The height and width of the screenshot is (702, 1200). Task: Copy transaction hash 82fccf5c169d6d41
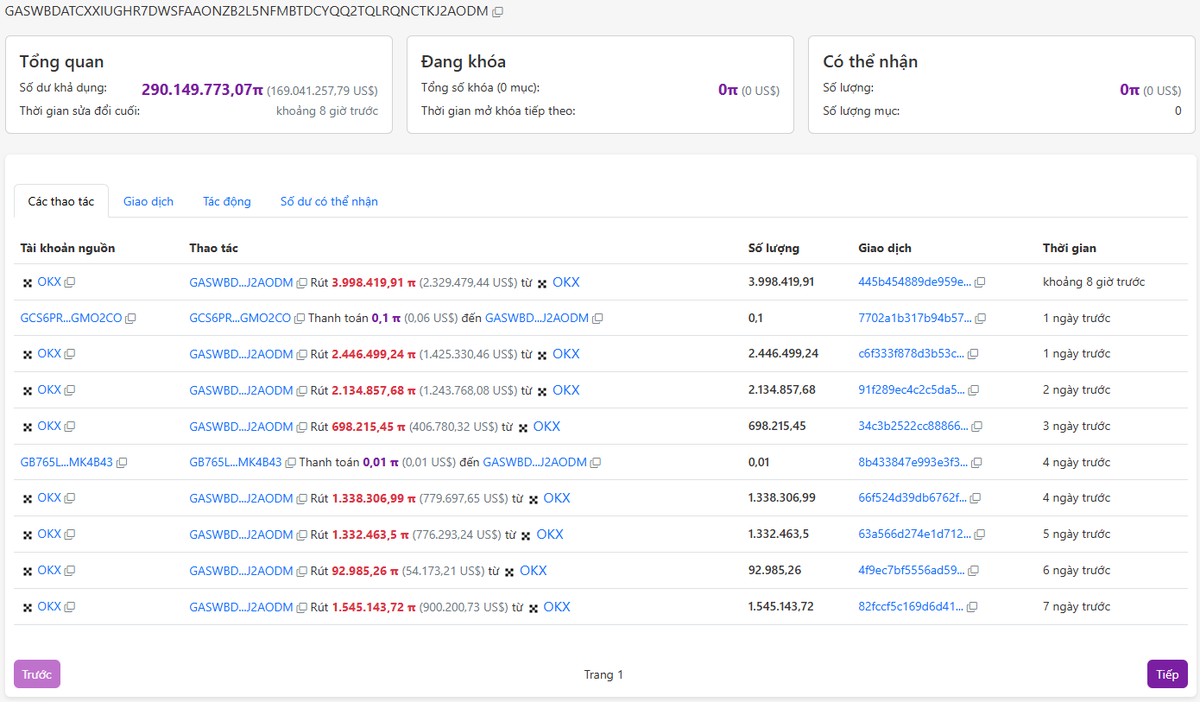(x=973, y=607)
